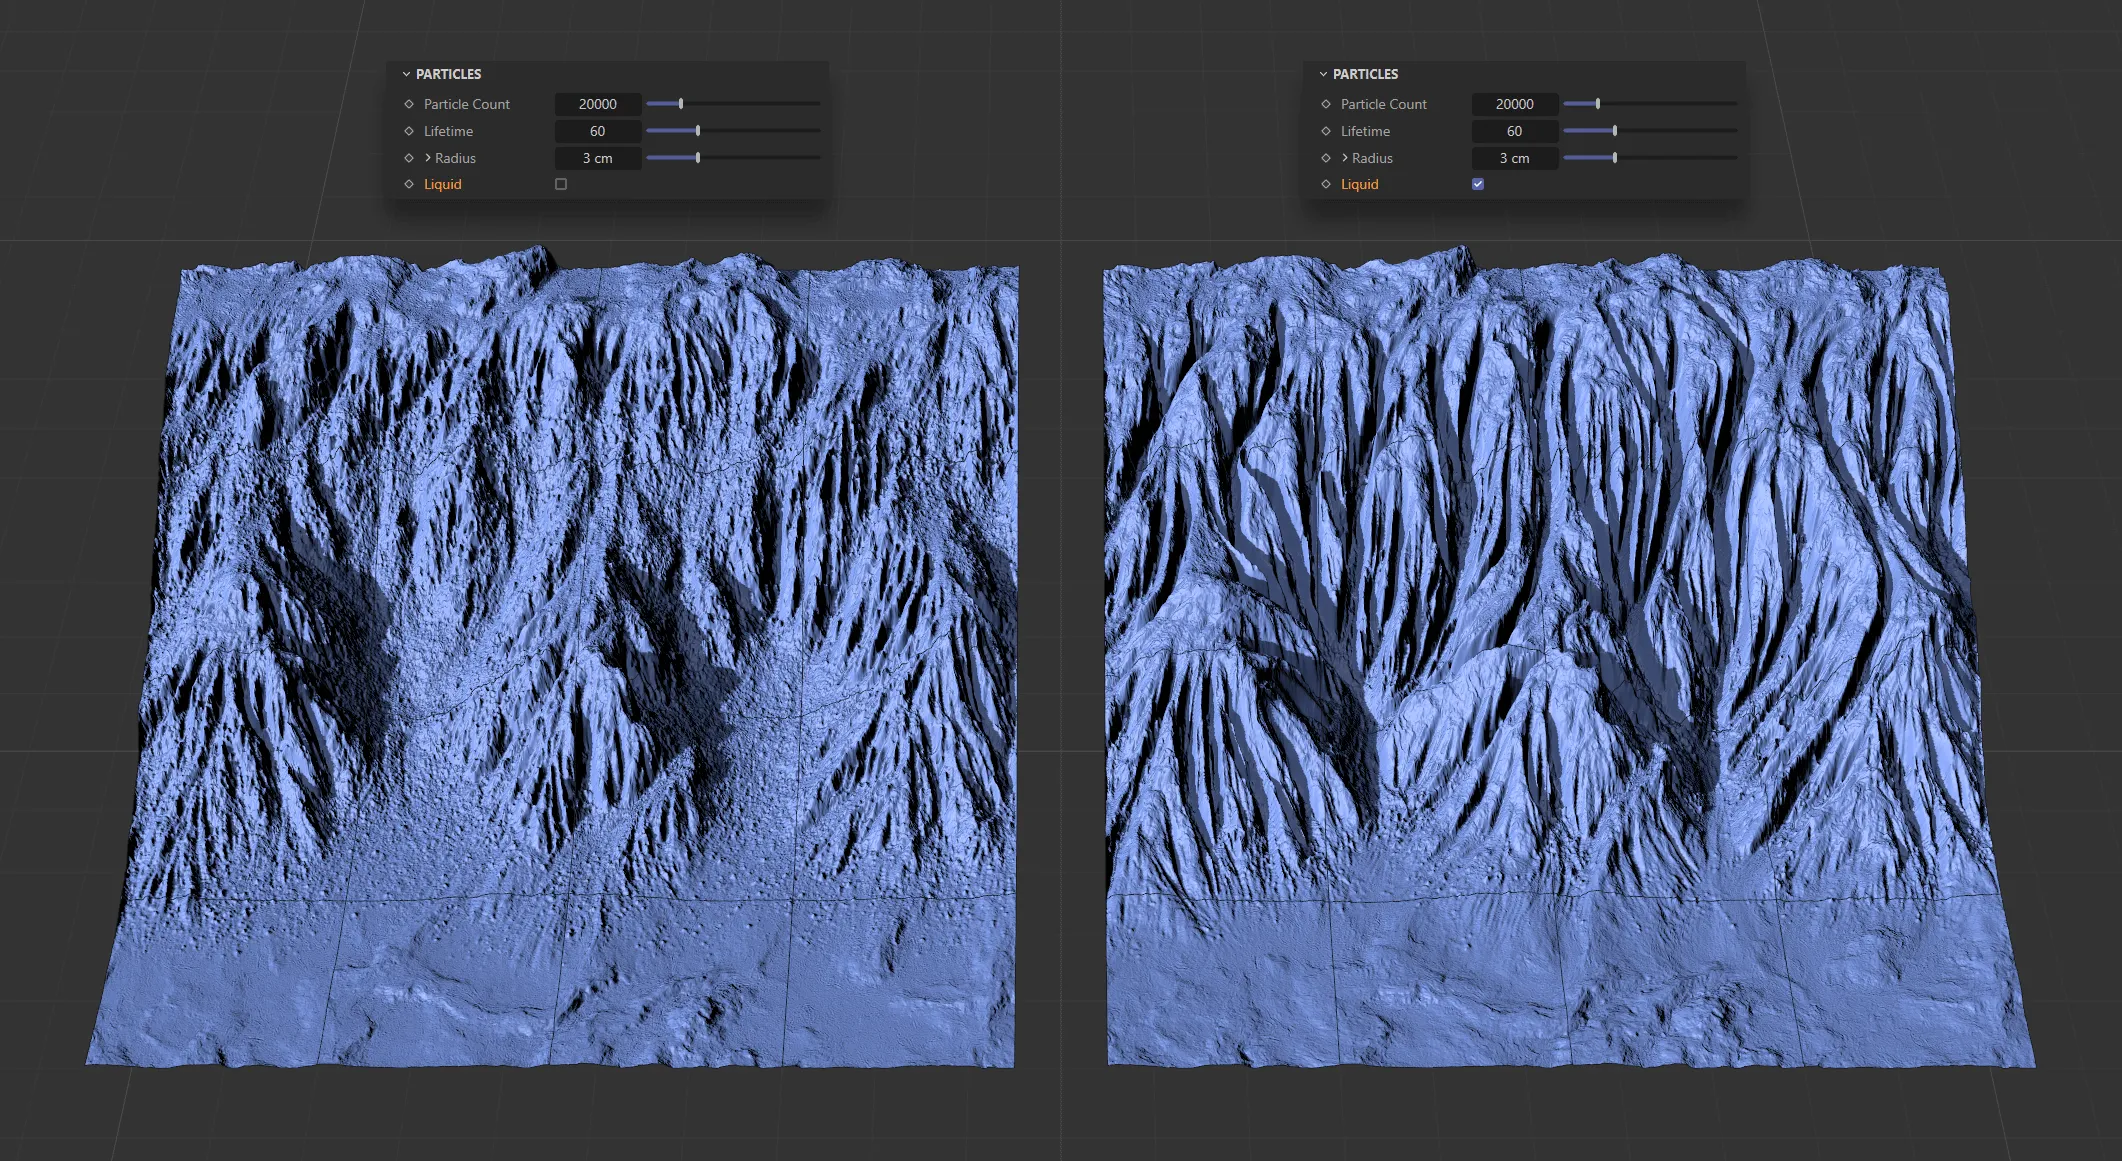Image resolution: width=2122 pixels, height=1161 pixels.
Task: Expand Radius sub-options in left panel
Action: click(x=428, y=158)
